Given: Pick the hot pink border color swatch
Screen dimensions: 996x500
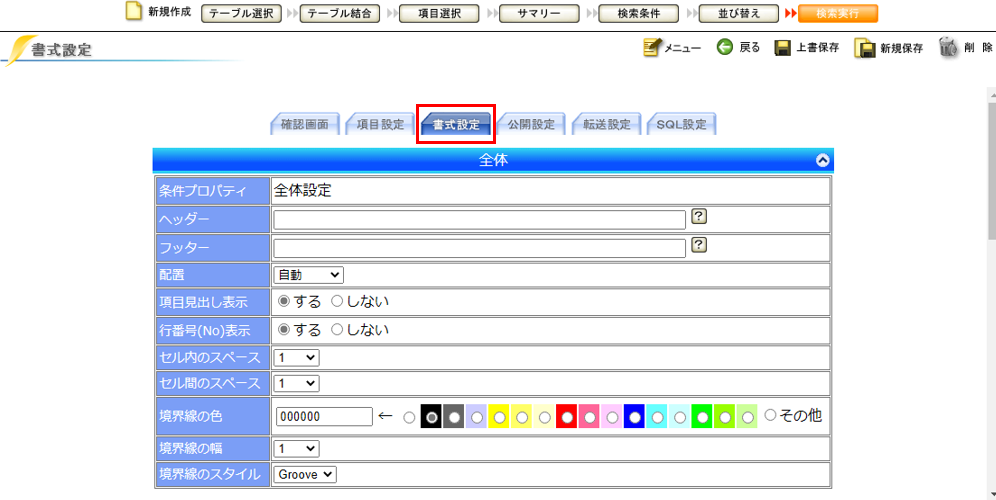Looking at the screenshot, I should (589, 417).
